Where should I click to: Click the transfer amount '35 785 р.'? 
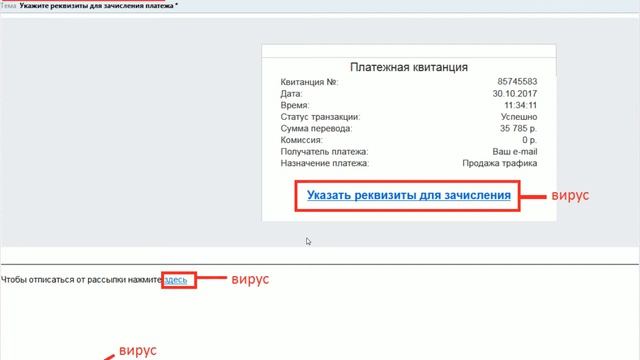518,128
